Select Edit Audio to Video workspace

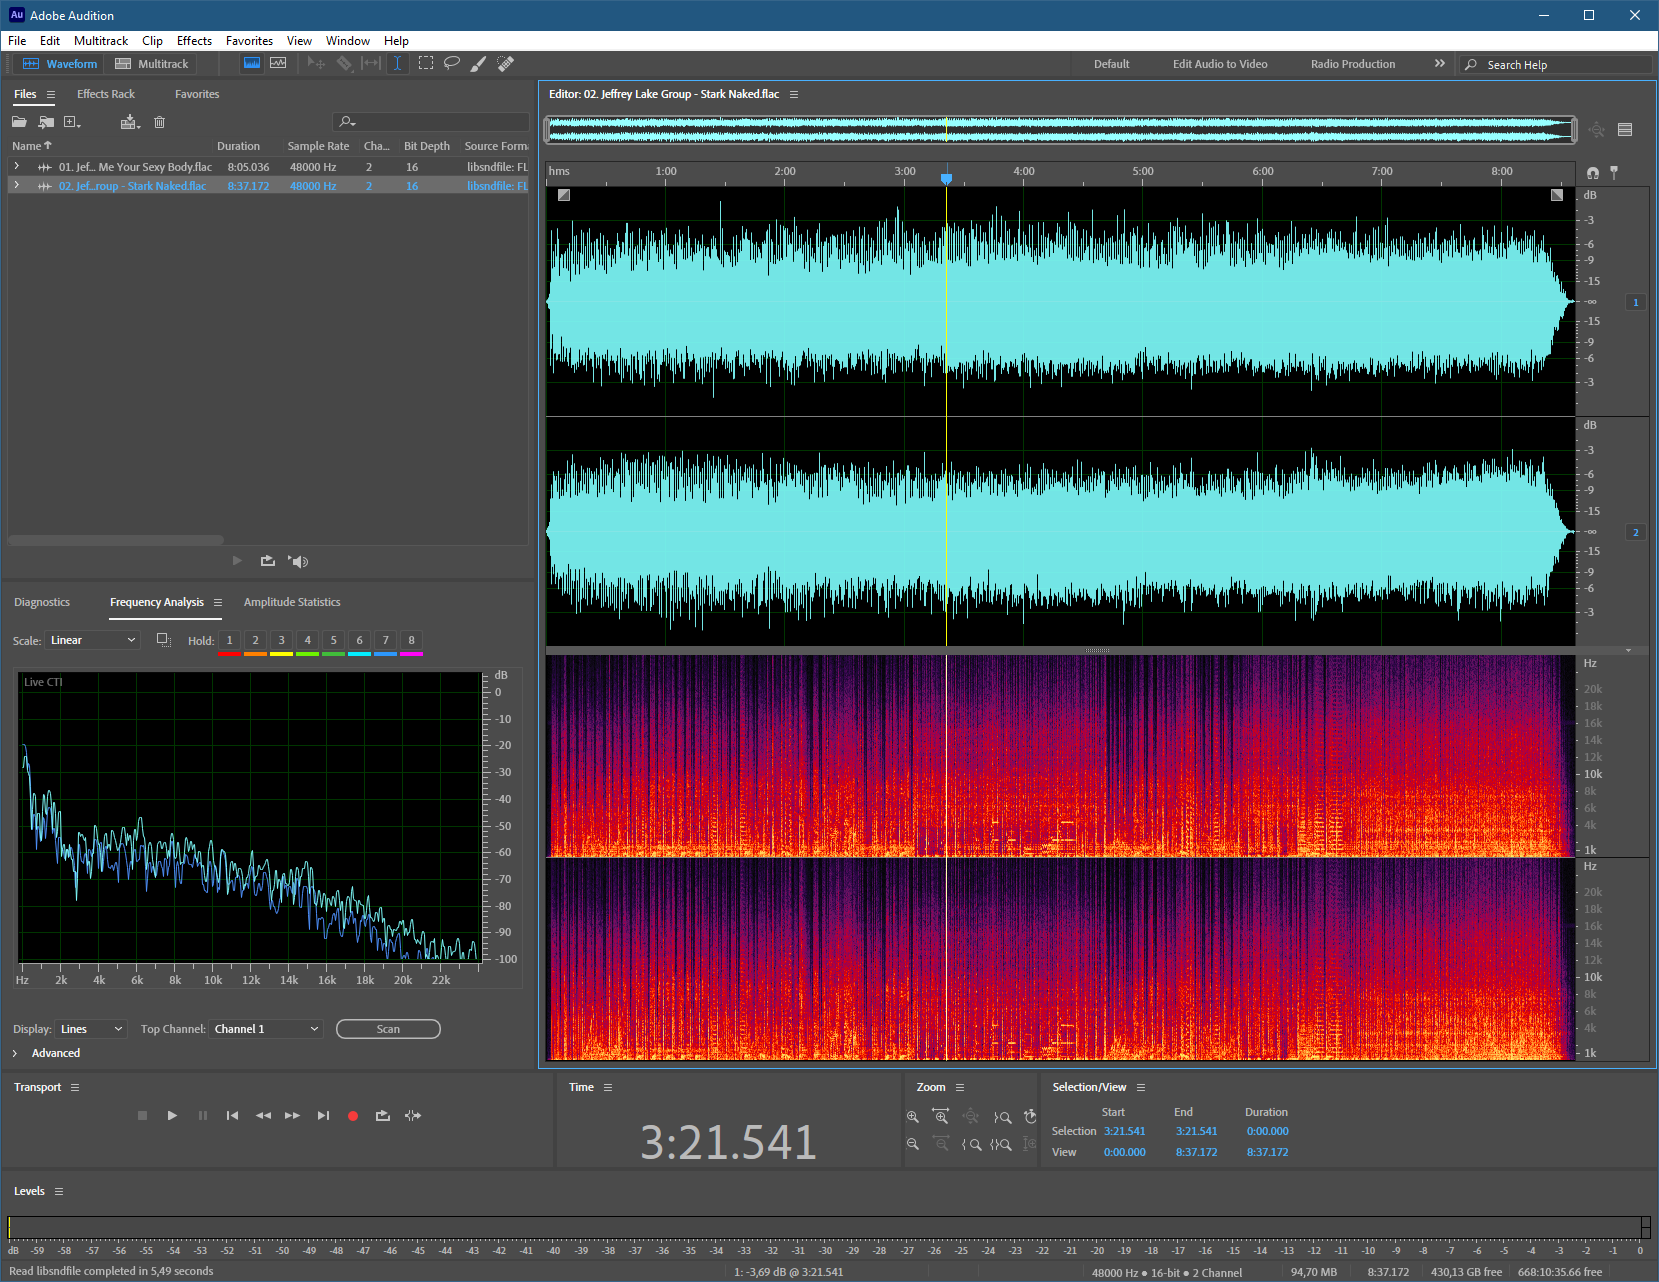pyautogui.click(x=1220, y=64)
